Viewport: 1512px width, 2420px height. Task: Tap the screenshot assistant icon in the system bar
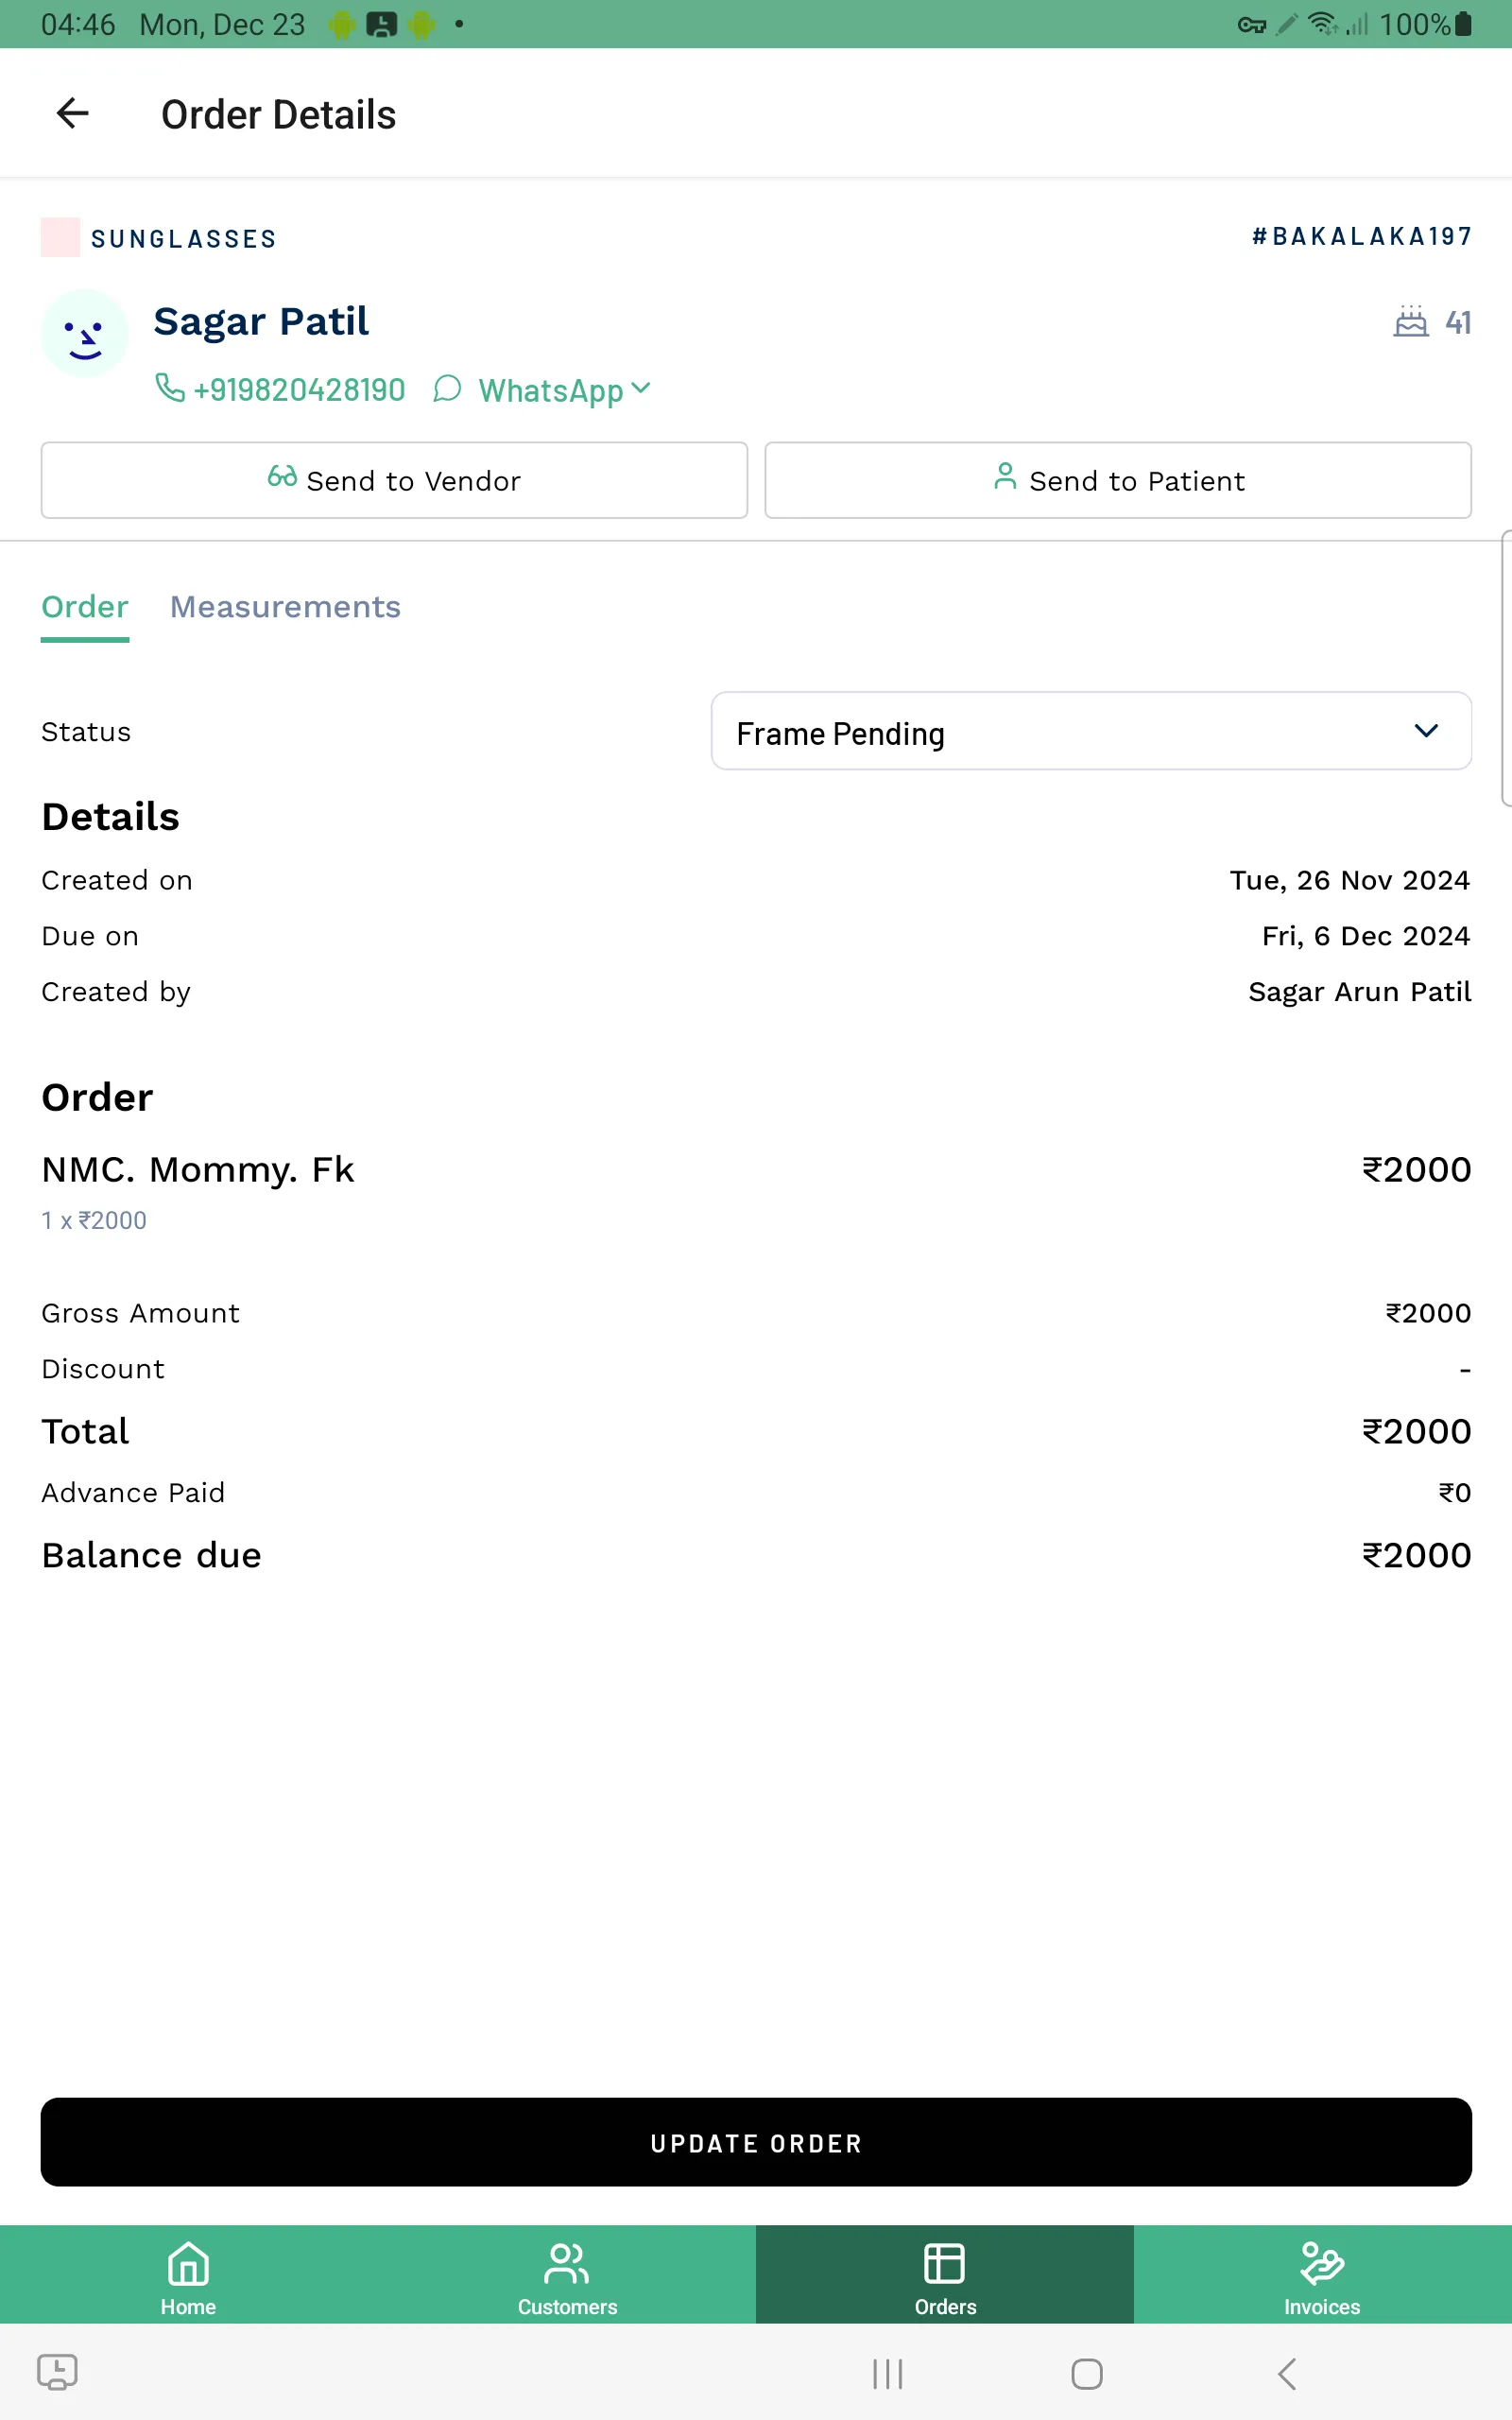[x=57, y=2372]
